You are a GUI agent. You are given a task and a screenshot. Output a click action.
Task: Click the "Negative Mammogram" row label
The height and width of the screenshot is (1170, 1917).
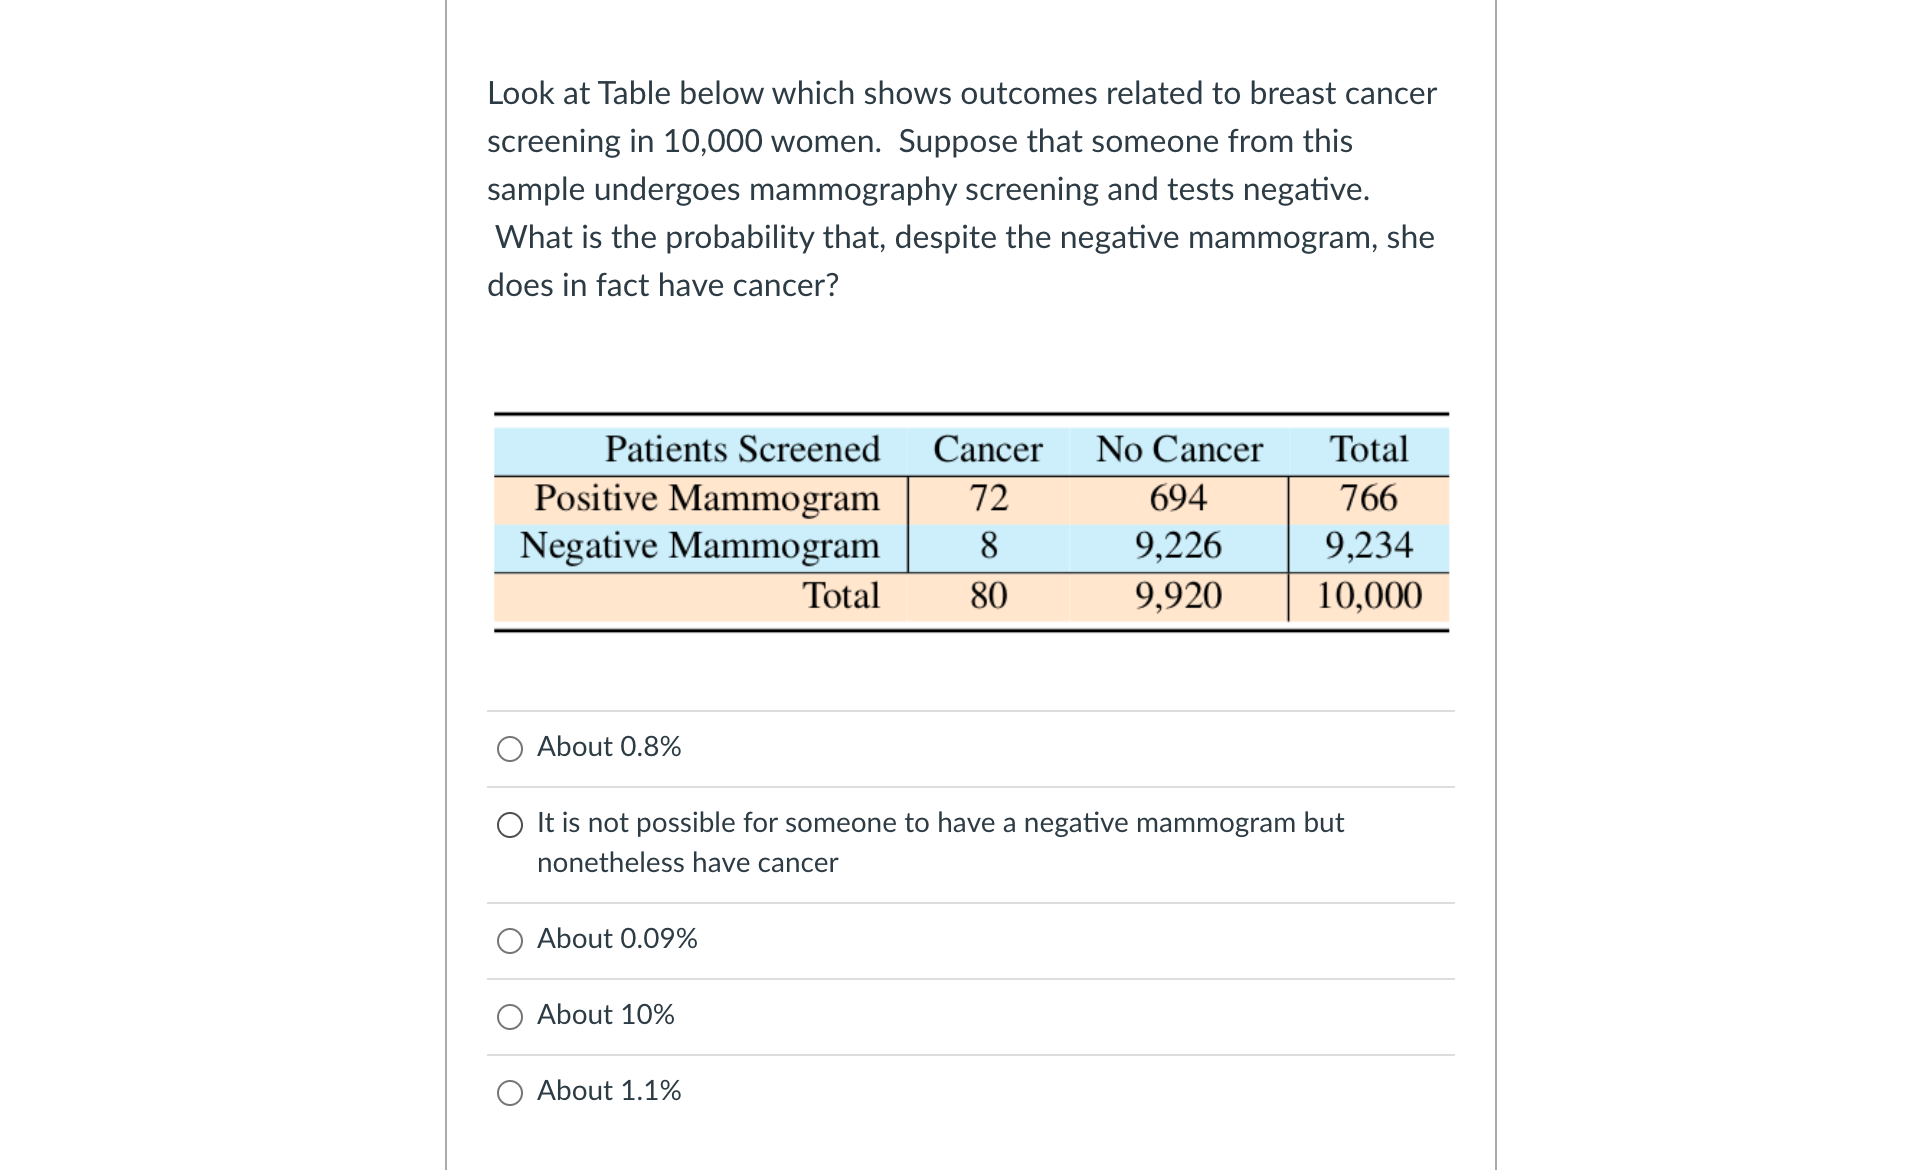point(699,547)
